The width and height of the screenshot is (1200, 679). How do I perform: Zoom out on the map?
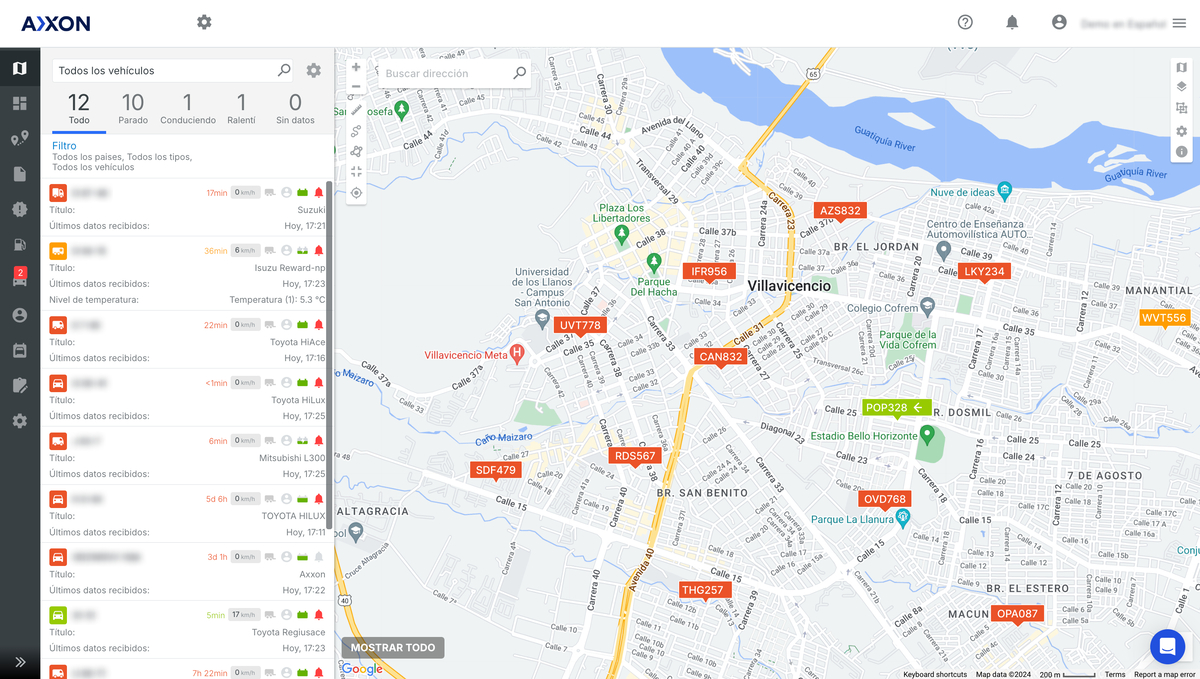point(356,87)
